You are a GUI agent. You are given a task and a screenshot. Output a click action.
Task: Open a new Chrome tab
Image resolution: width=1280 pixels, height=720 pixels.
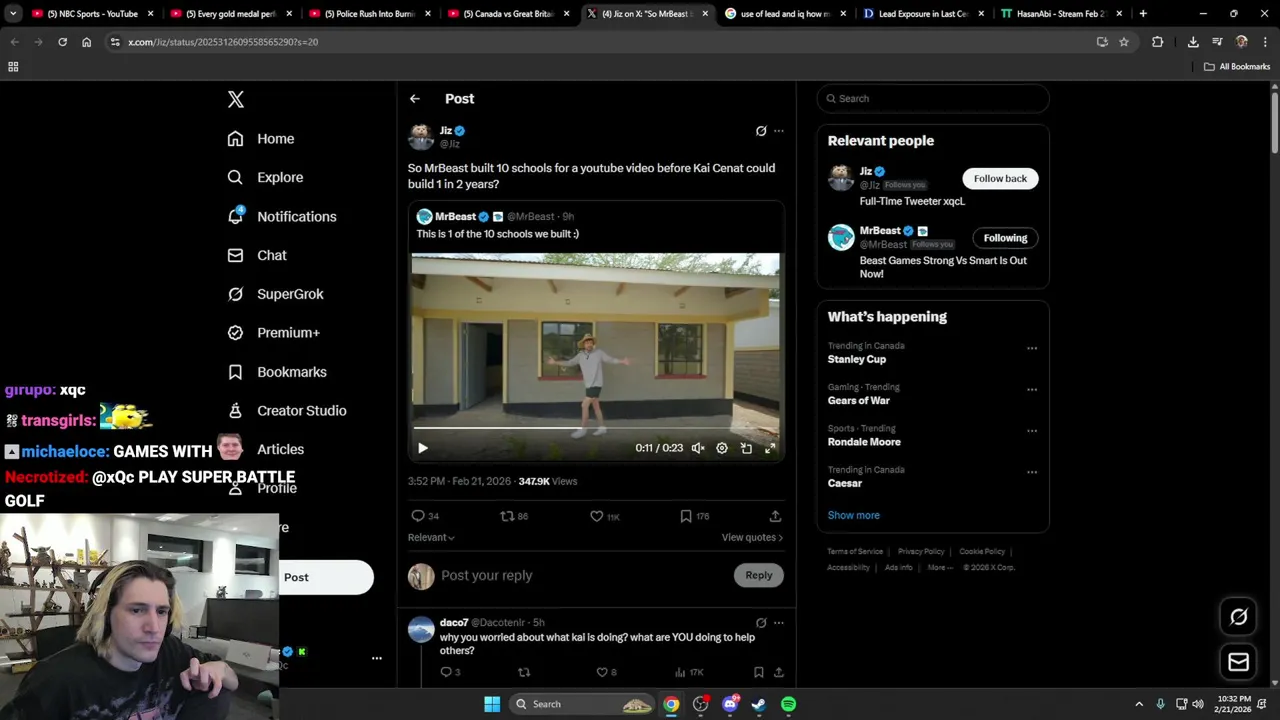(1143, 14)
